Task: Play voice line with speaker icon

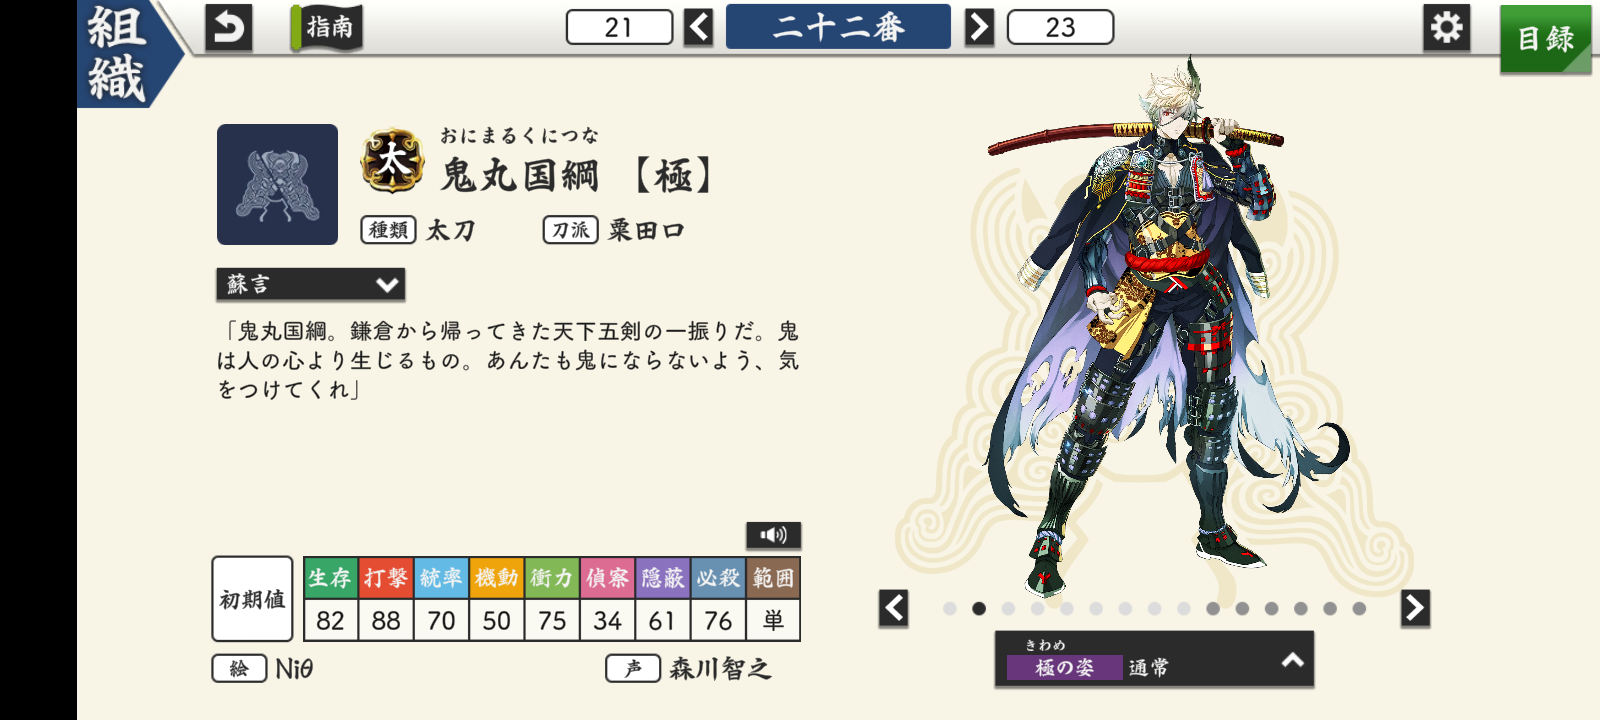Action: click(773, 535)
